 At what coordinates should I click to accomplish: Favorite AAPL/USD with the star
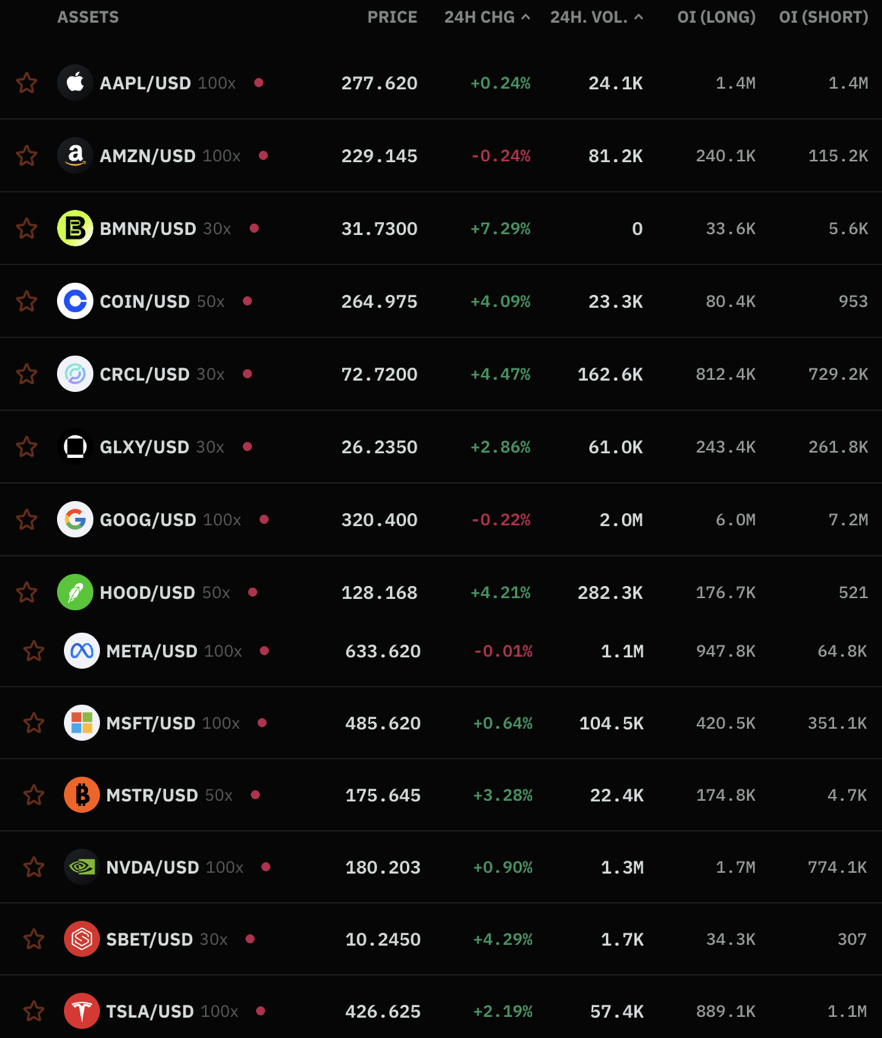coord(27,83)
